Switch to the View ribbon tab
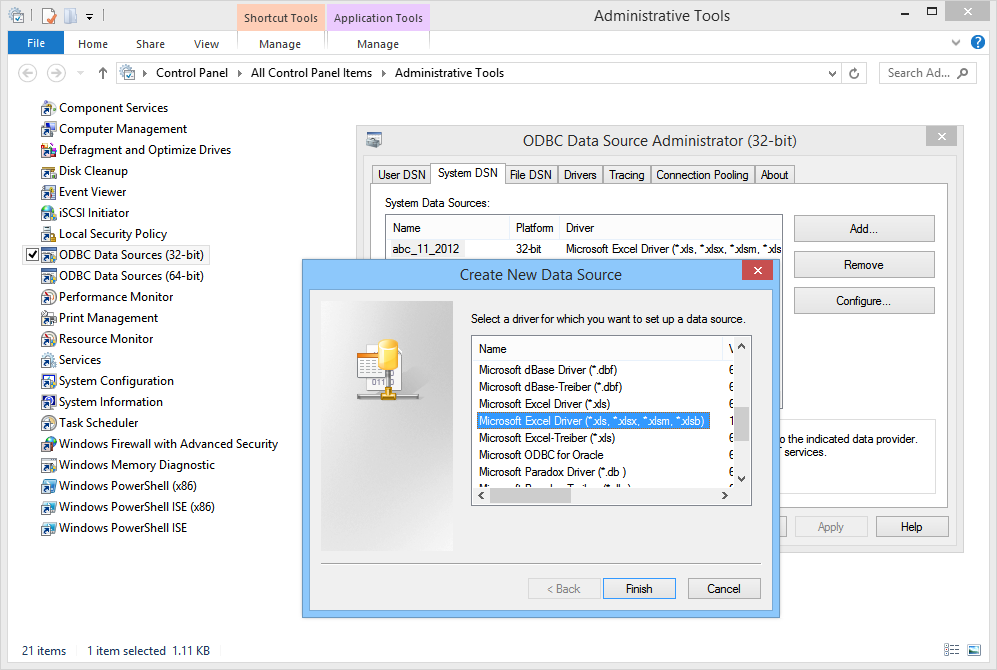997x670 pixels. click(206, 44)
